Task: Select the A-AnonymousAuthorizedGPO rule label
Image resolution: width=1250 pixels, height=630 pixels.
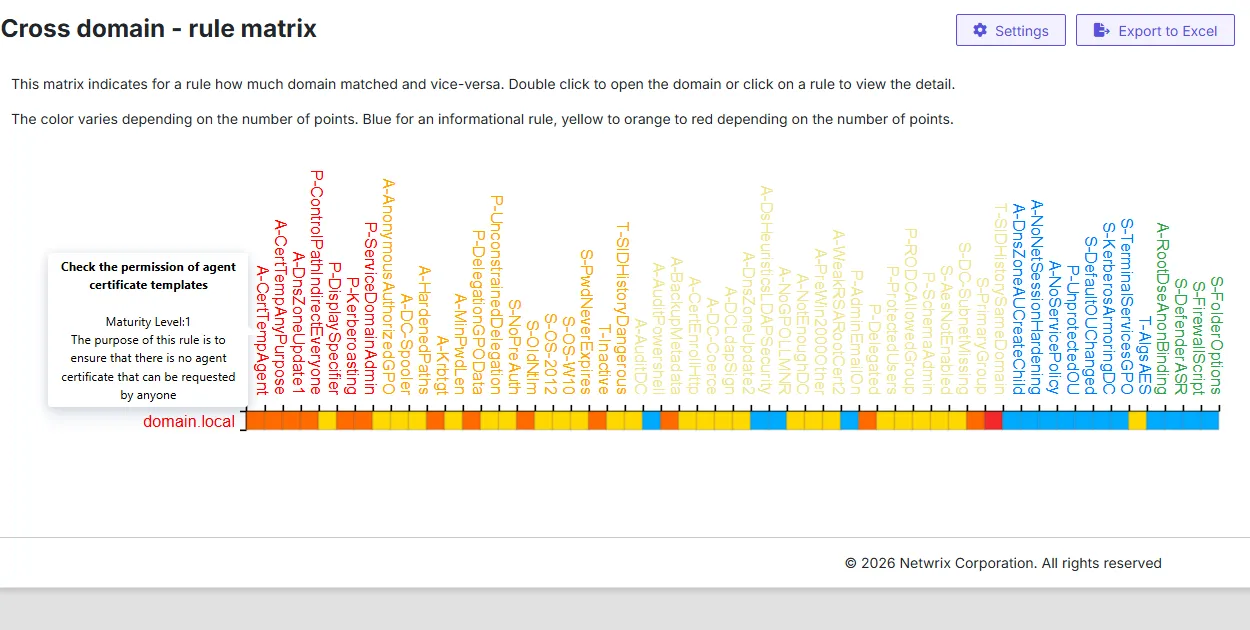Action: pos(388,287)
